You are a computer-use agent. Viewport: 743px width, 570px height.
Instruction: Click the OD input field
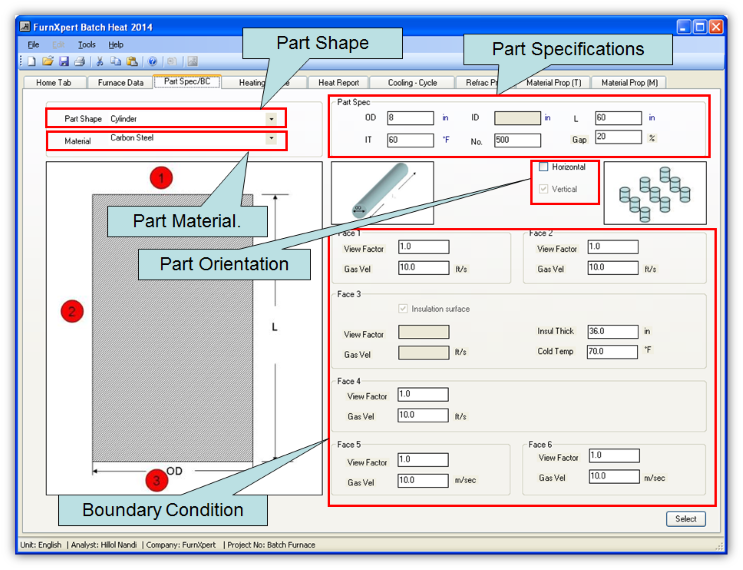410,118
